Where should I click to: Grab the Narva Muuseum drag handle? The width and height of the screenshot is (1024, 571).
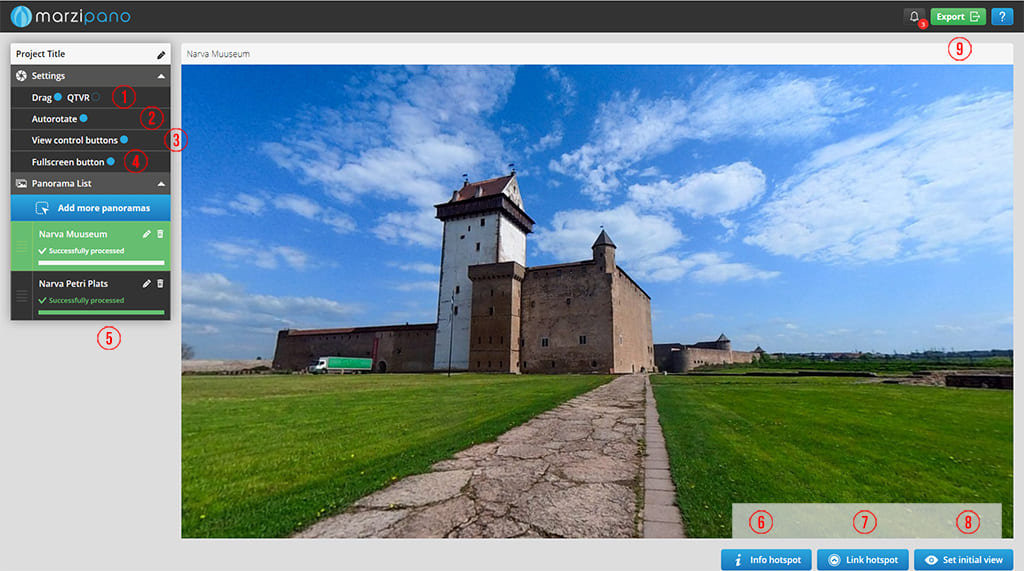coord(22,246)
